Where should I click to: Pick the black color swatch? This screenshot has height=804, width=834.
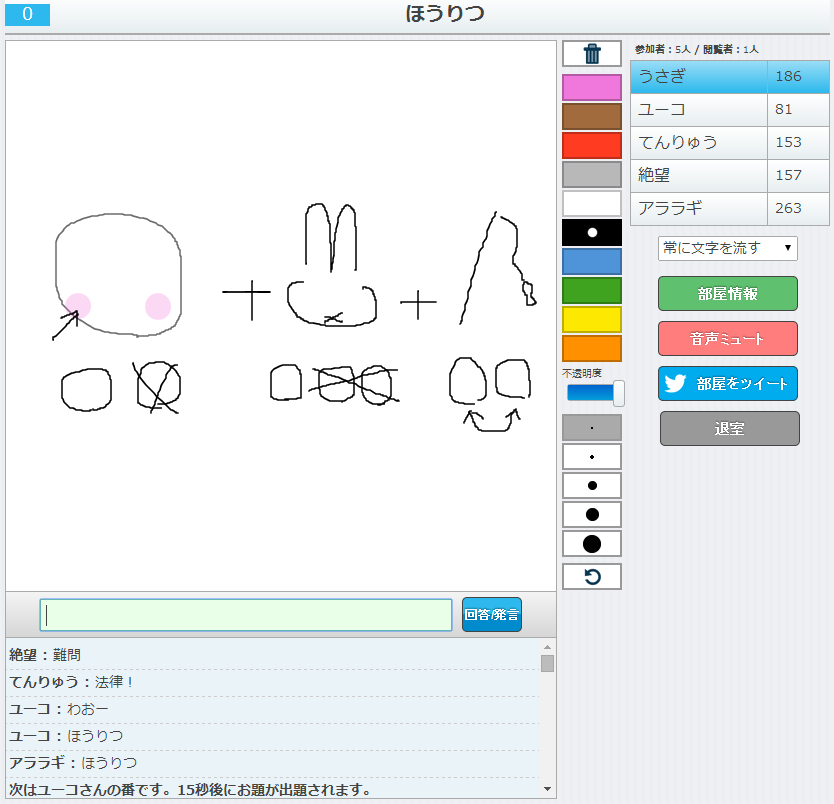pyautogui.click(x=591, y=232)
